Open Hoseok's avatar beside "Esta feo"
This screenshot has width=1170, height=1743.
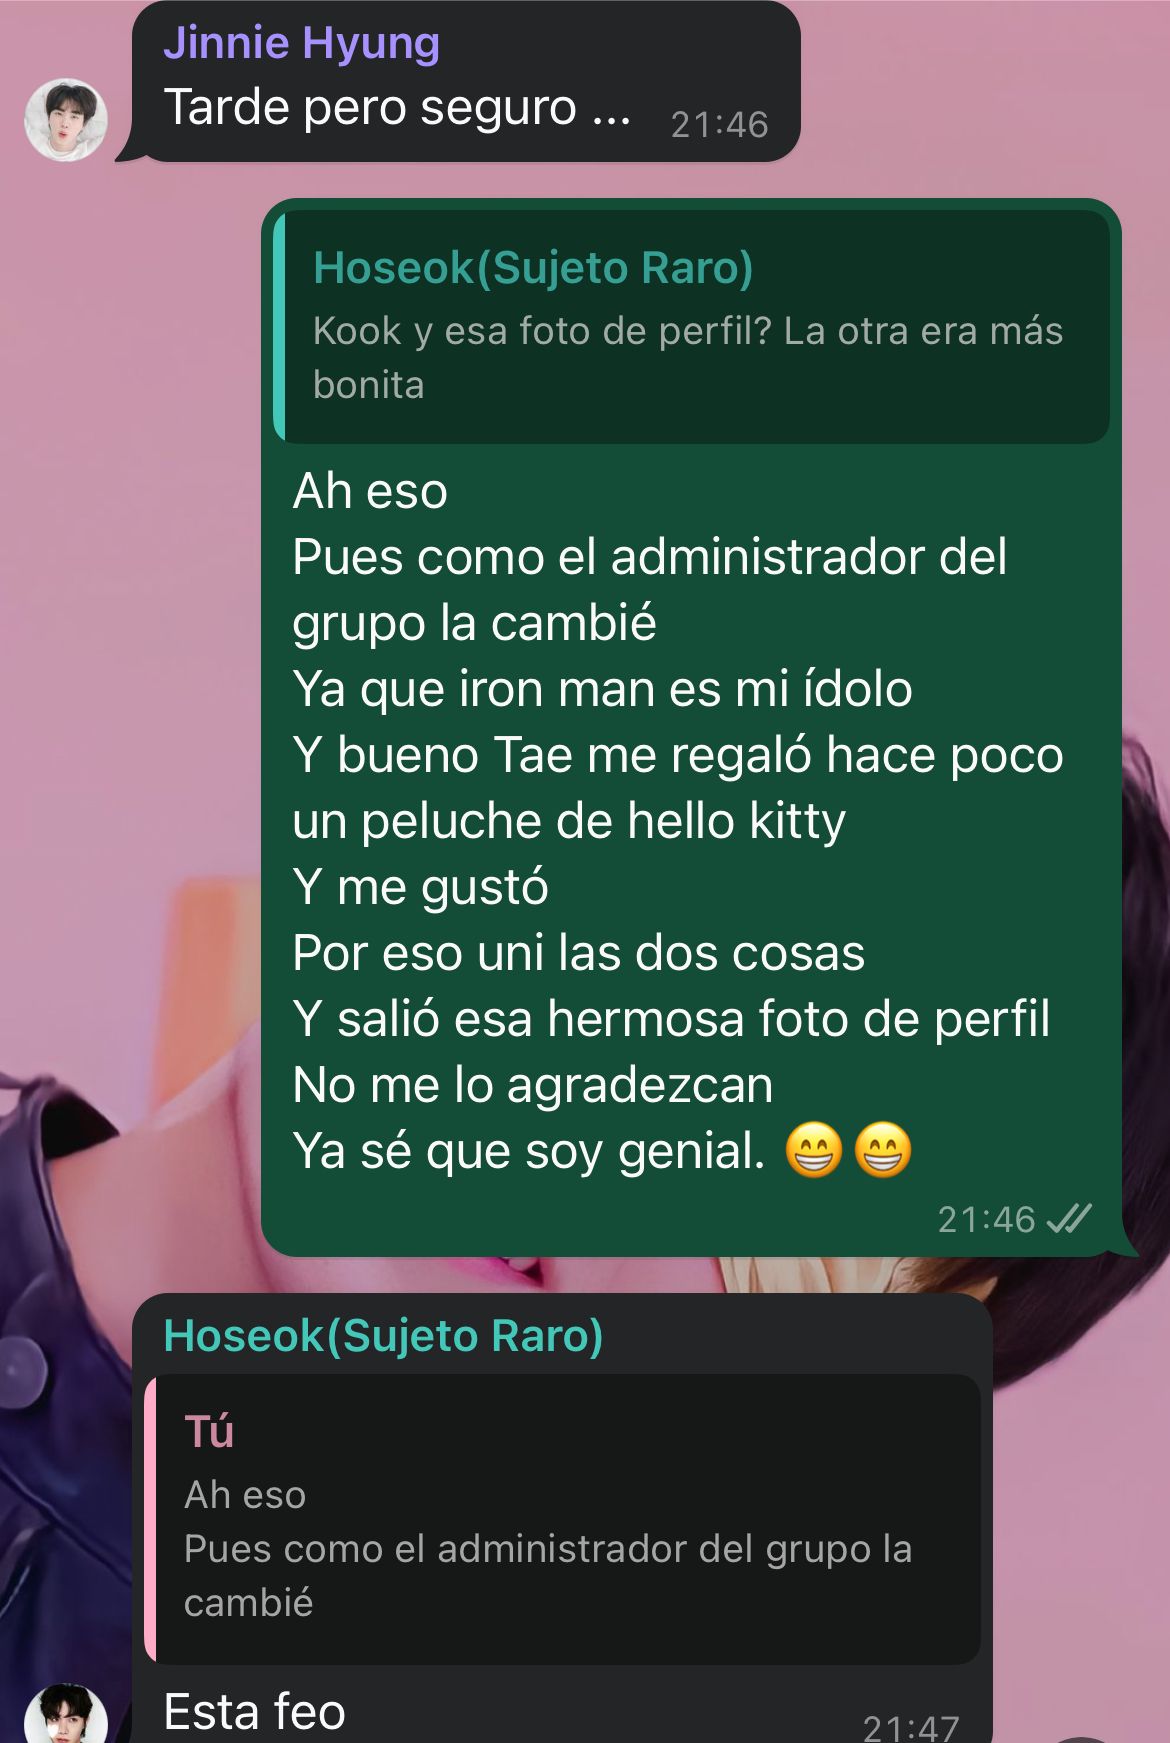pyautogui.click(x=66, y=1715)
